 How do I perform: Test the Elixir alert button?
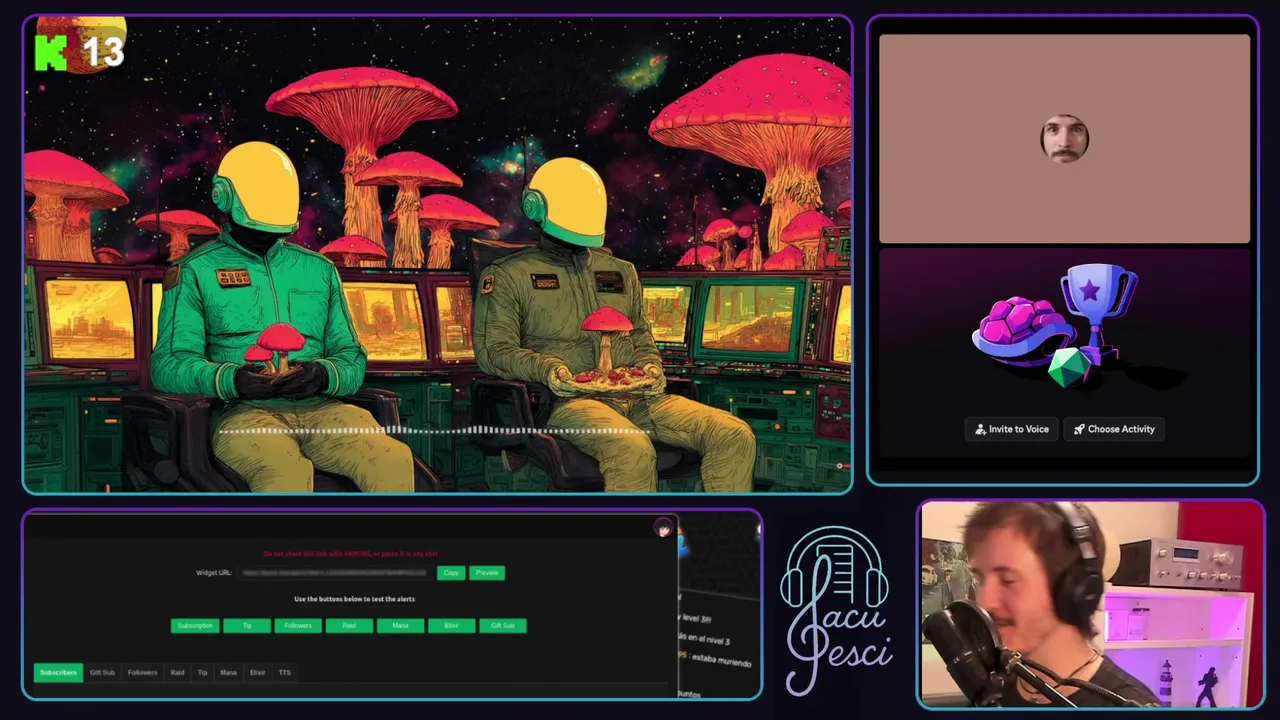pos(451,626)
